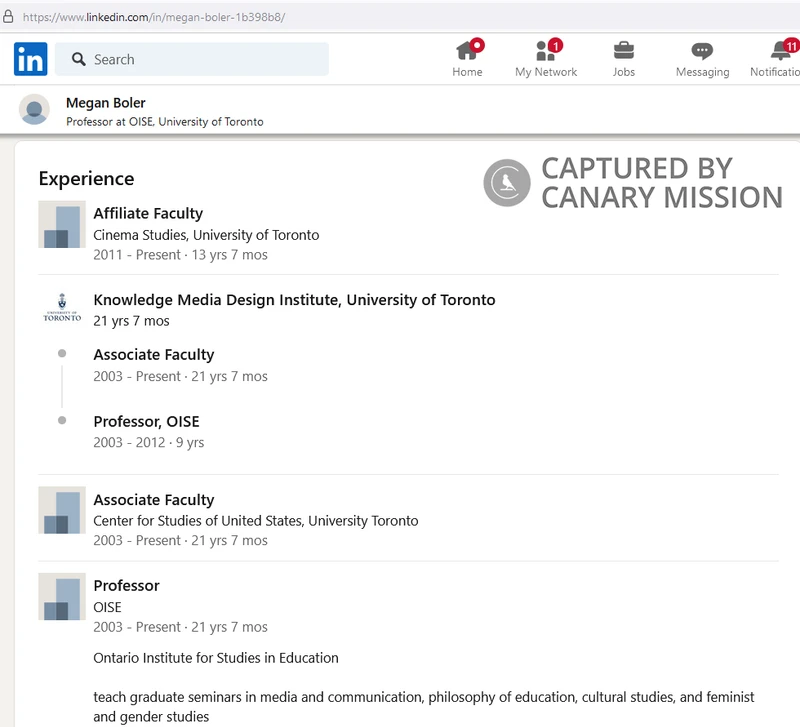Click Associate Faculty title above Center for Studies
The image size is (800, 727).
pos(154,500)
